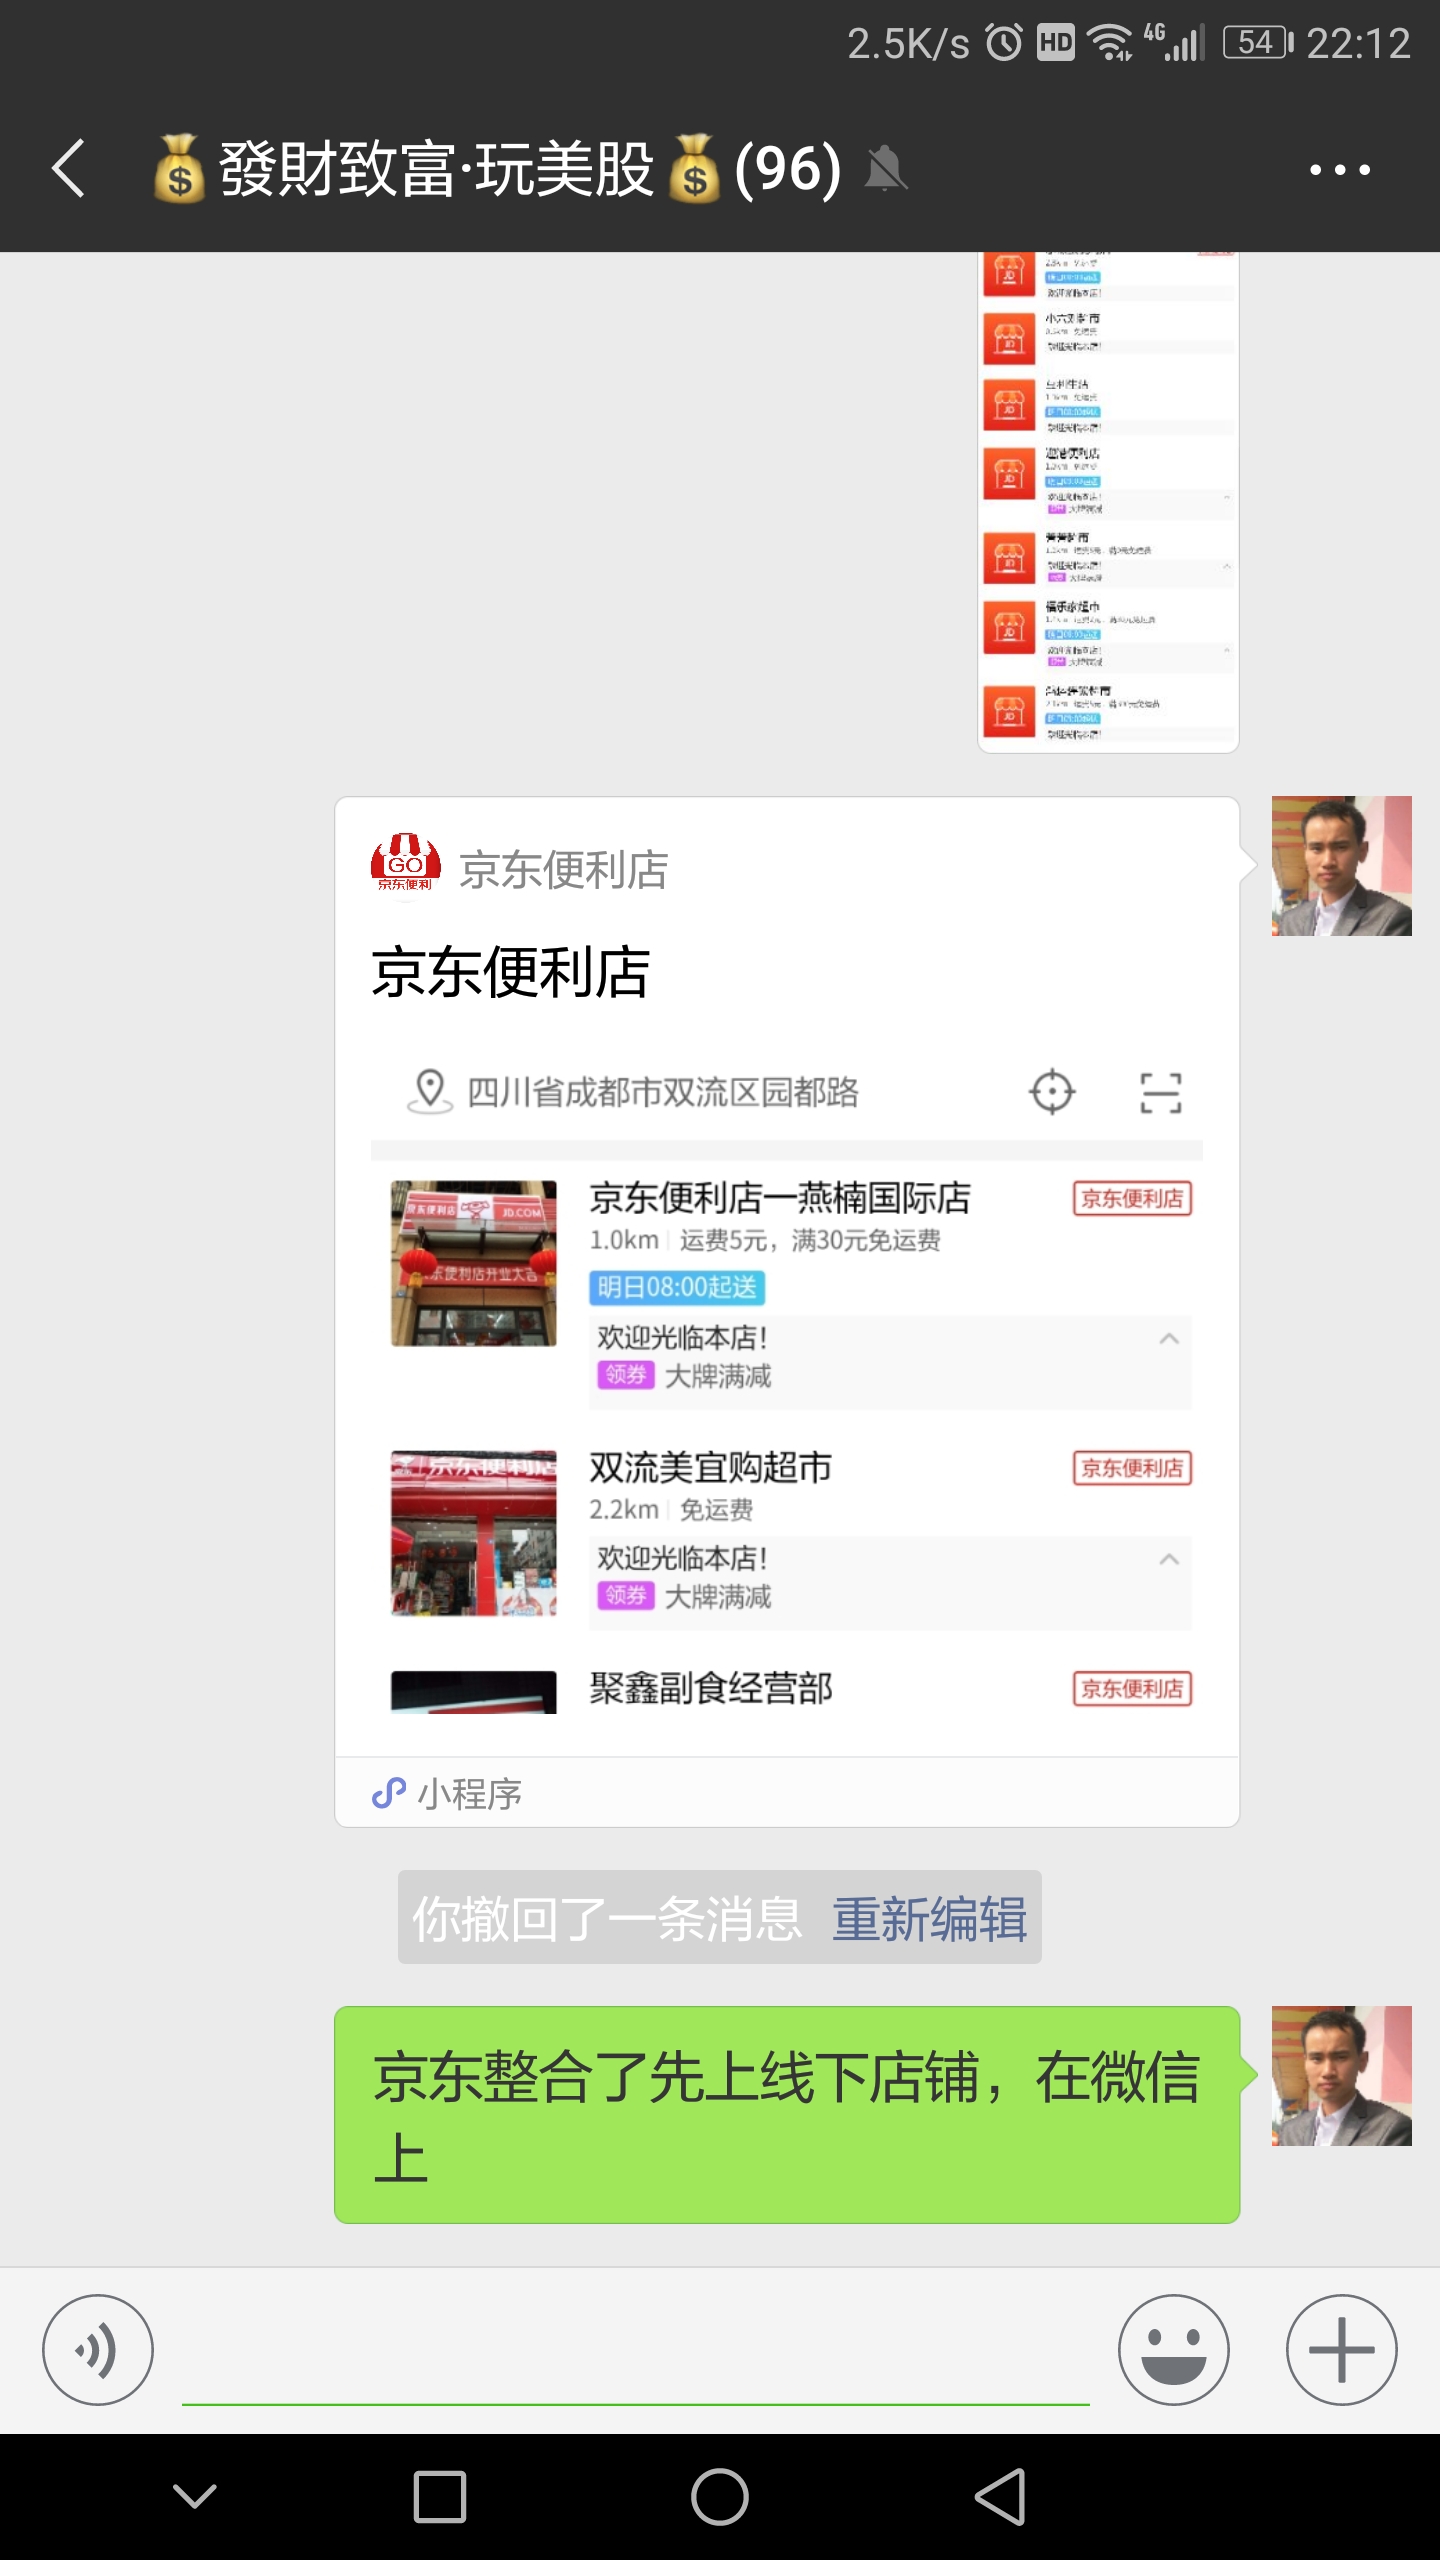Screen dimensions: 1440x2560
Task: Open the emoji sticker panel
Action: 1174,2350
